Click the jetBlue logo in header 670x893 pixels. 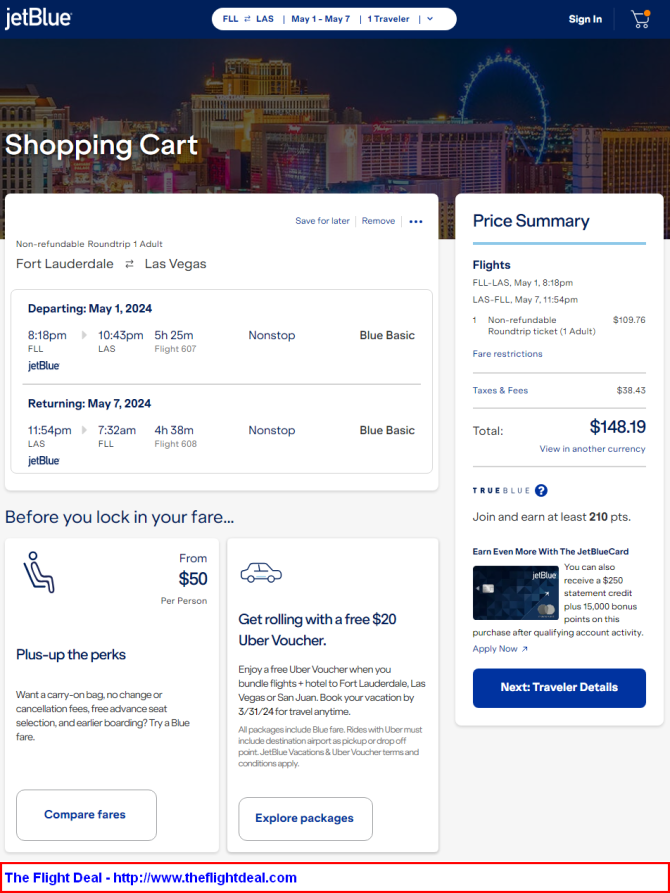pyautogui.click(x=38, y=19)
